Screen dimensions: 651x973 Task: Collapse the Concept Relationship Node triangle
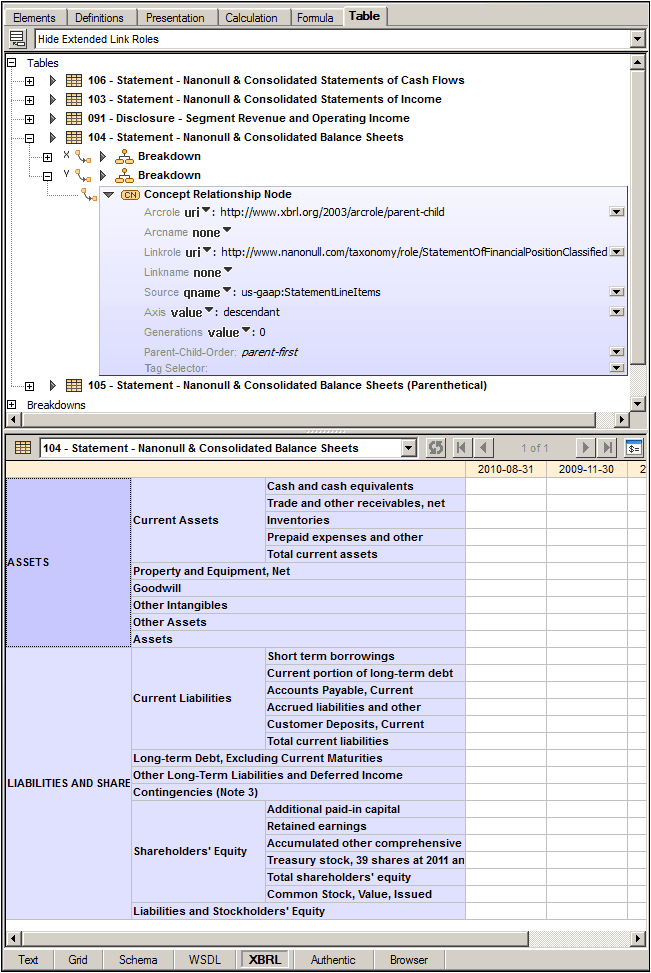point(108,195)
